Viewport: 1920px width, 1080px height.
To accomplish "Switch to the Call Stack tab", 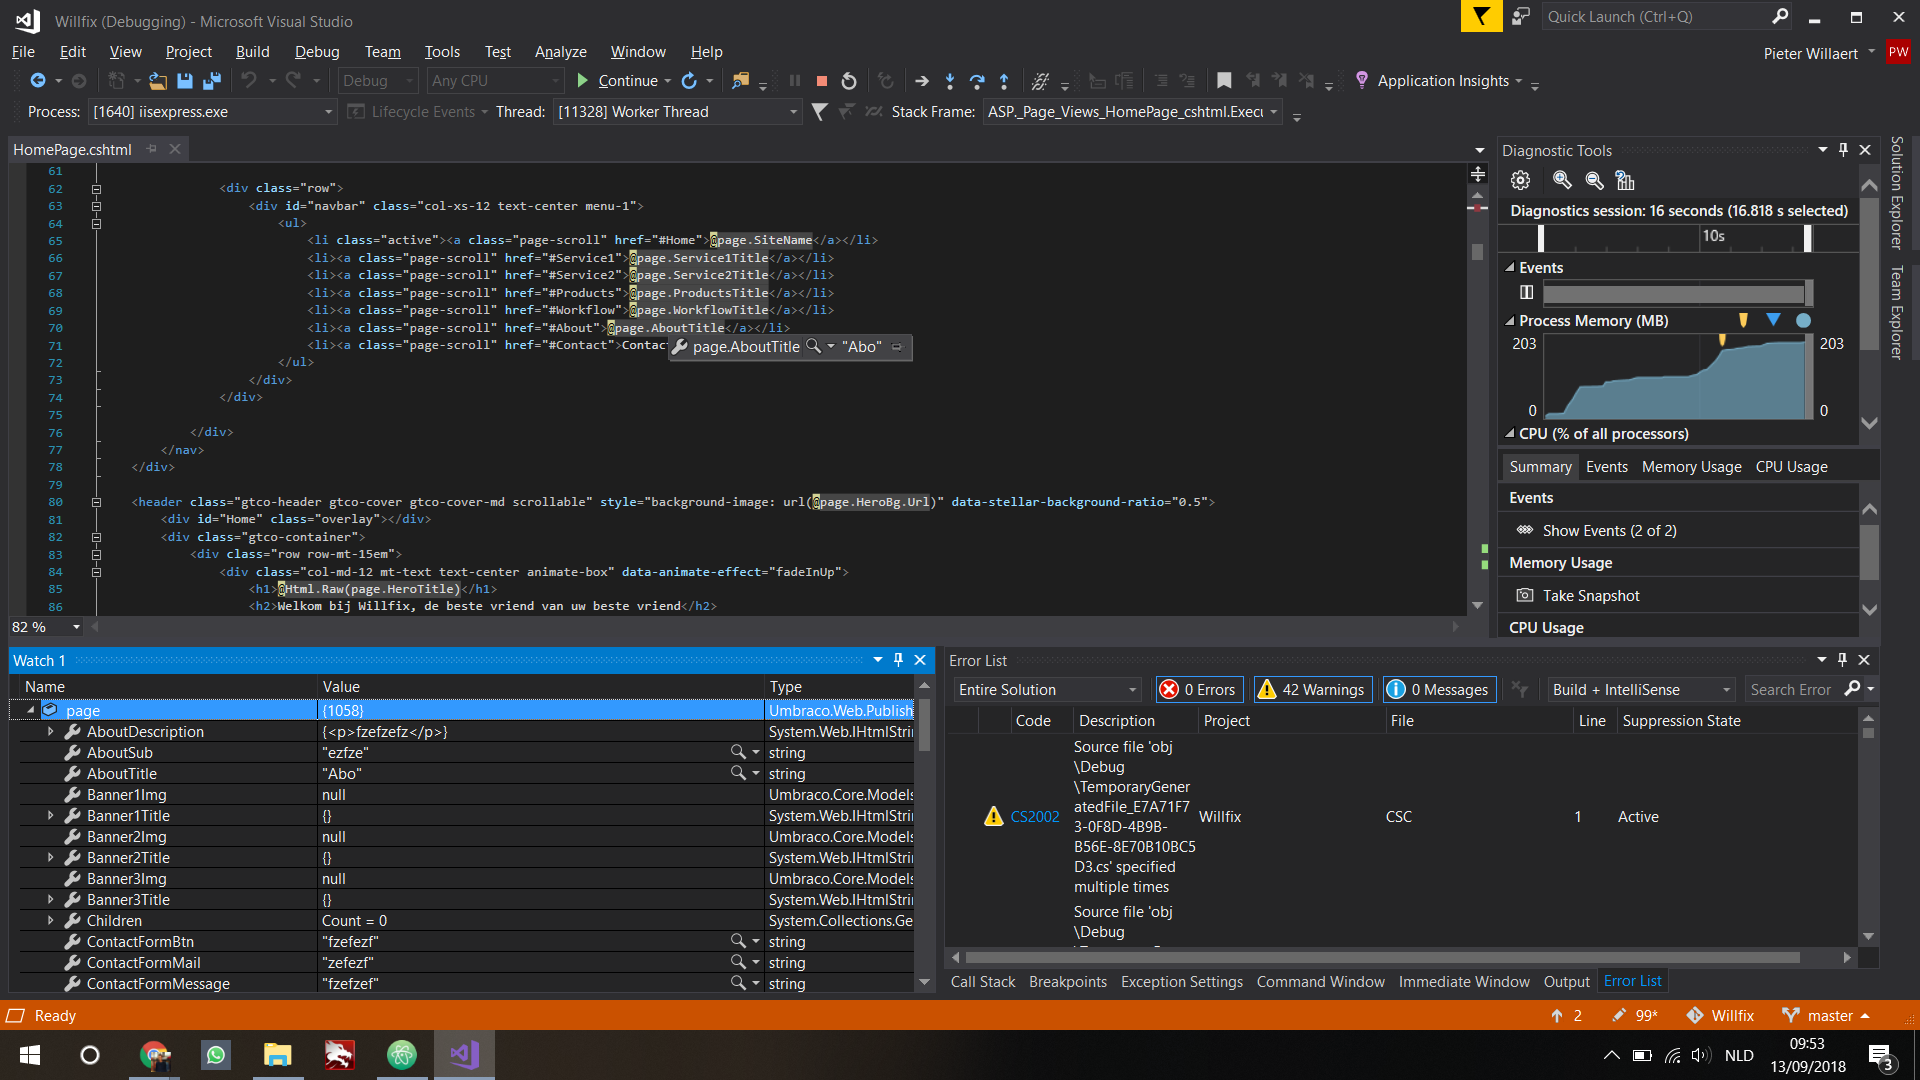I will [x=982, y=982].
